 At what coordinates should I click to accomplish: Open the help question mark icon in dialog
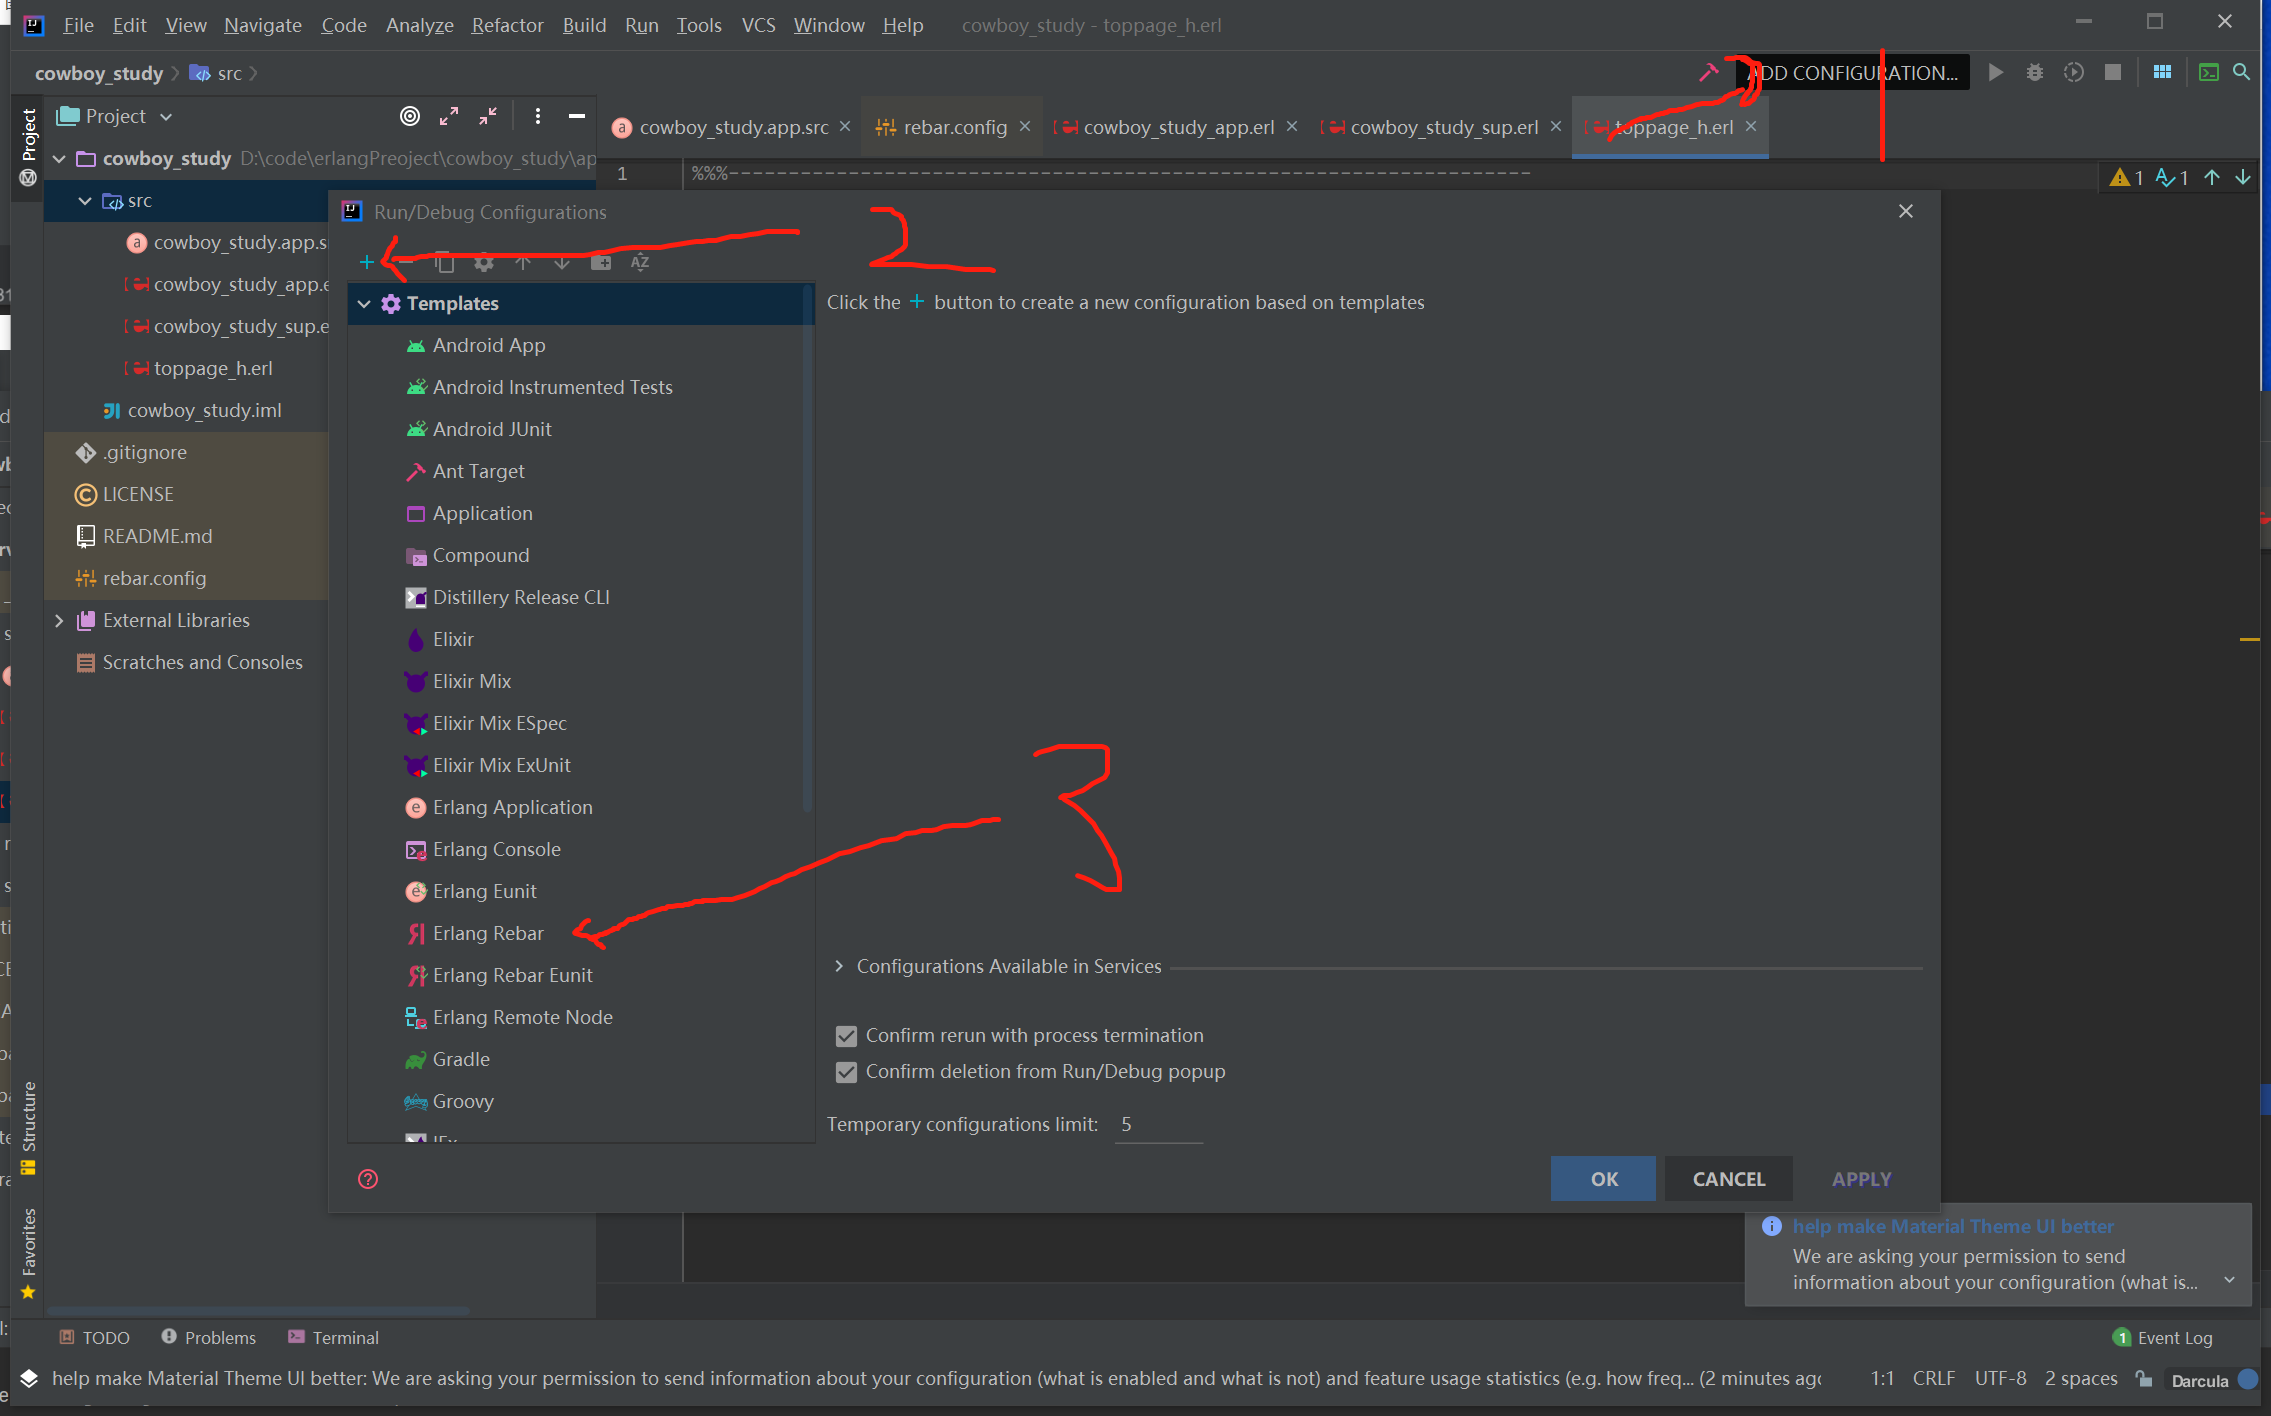pos(368,1179)
